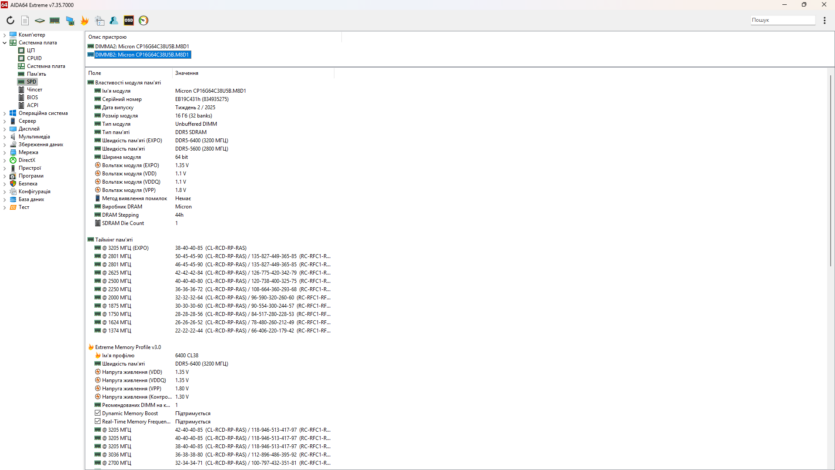Click the Мережа network tree icon
835x470 pixels.
[13, 152]
